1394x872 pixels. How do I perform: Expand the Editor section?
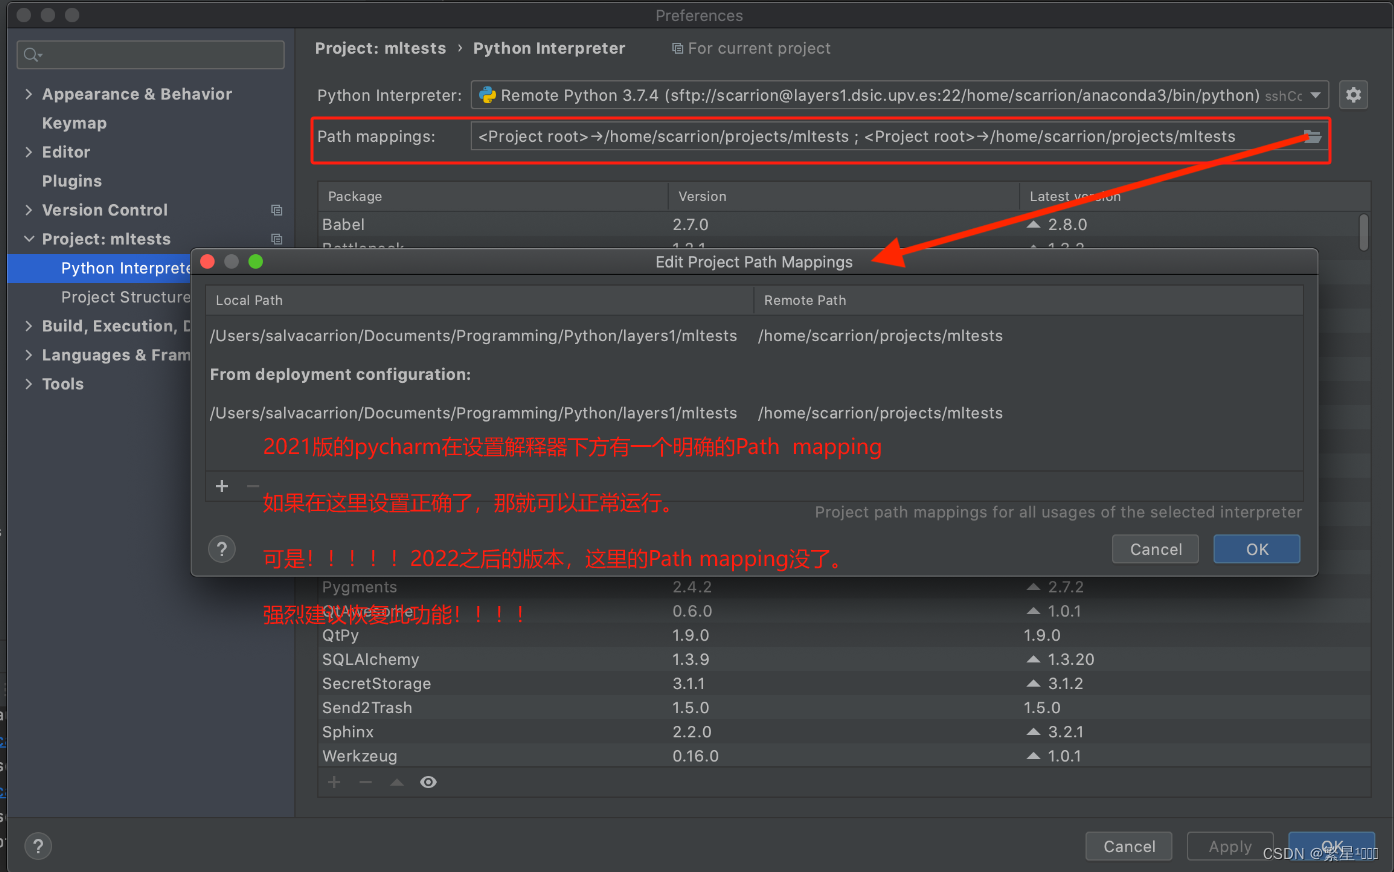[x=28, y=152]
